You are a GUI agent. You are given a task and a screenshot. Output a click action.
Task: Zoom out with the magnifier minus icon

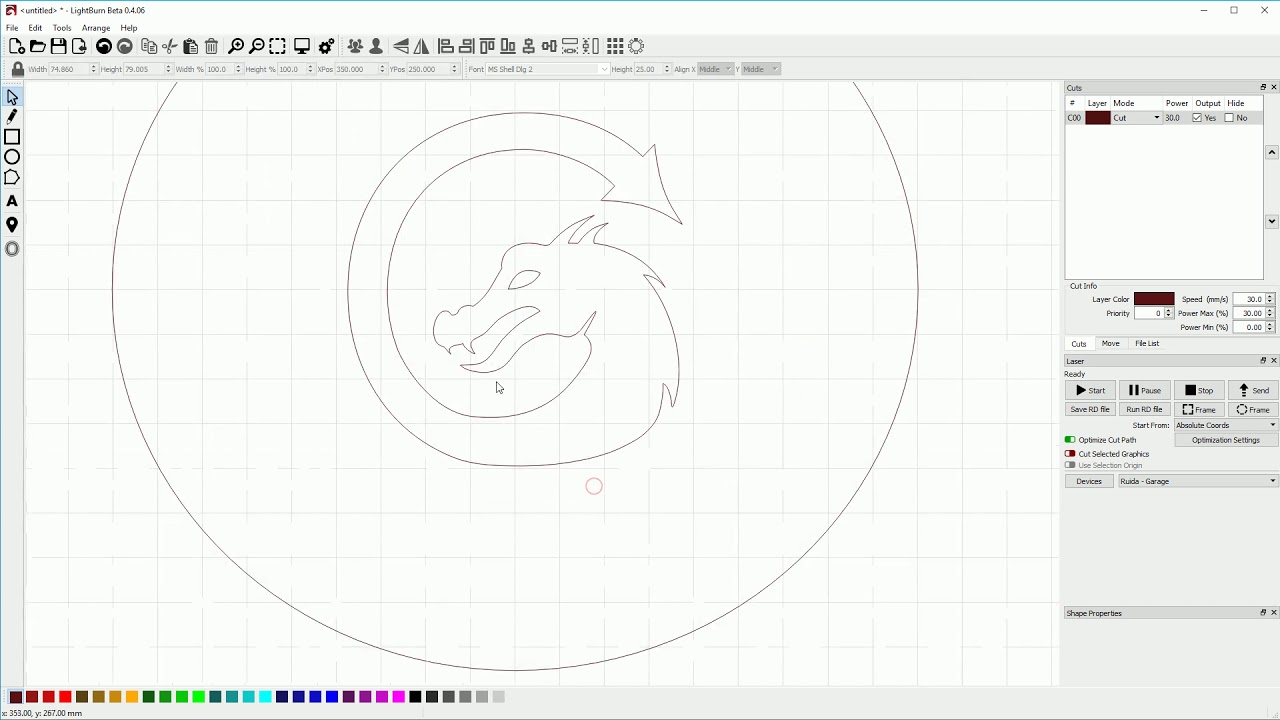[257, 46]
